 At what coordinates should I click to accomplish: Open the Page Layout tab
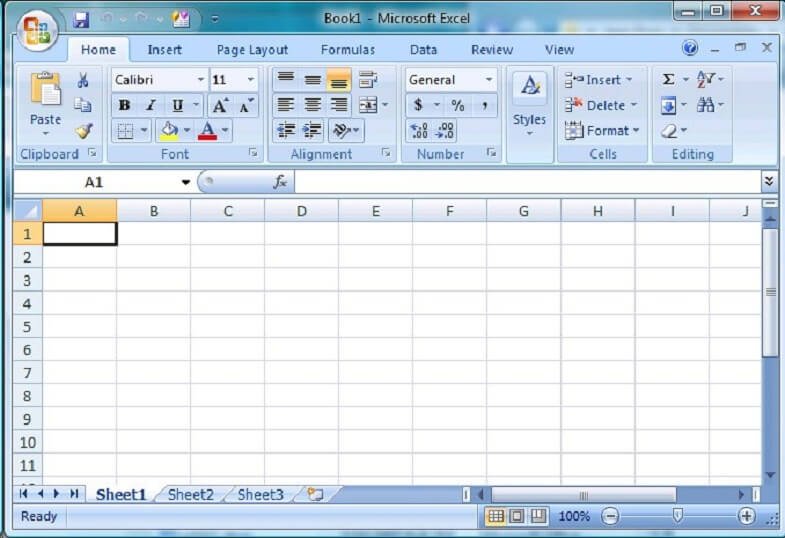pos(252,50)
